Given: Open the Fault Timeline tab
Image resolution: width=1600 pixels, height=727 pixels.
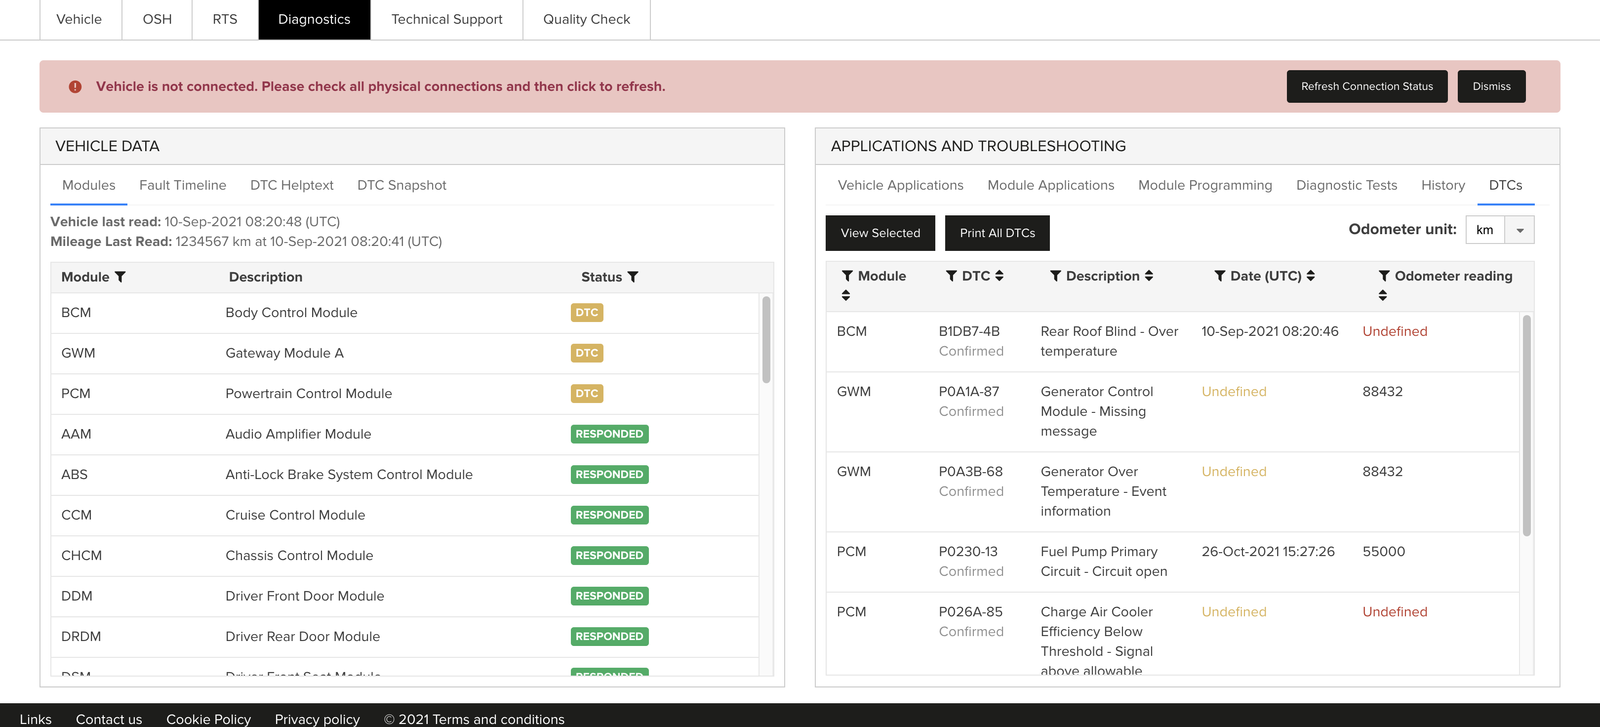Looking at the screenshot, I should pyautogui.click(x=182, y=185).
